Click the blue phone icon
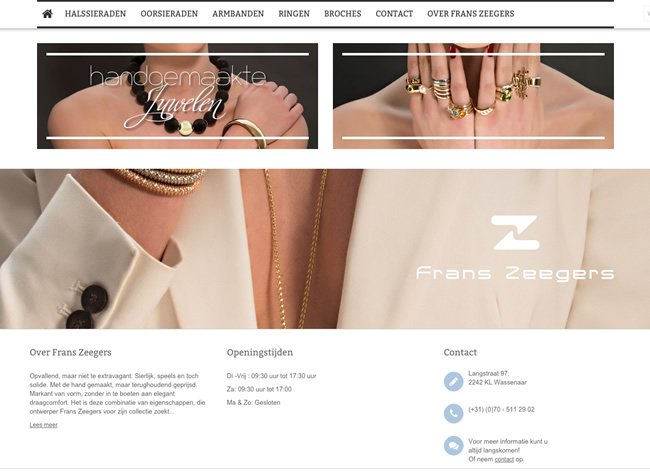Screen dimensions: 650x472 click(x=454, y=413)
